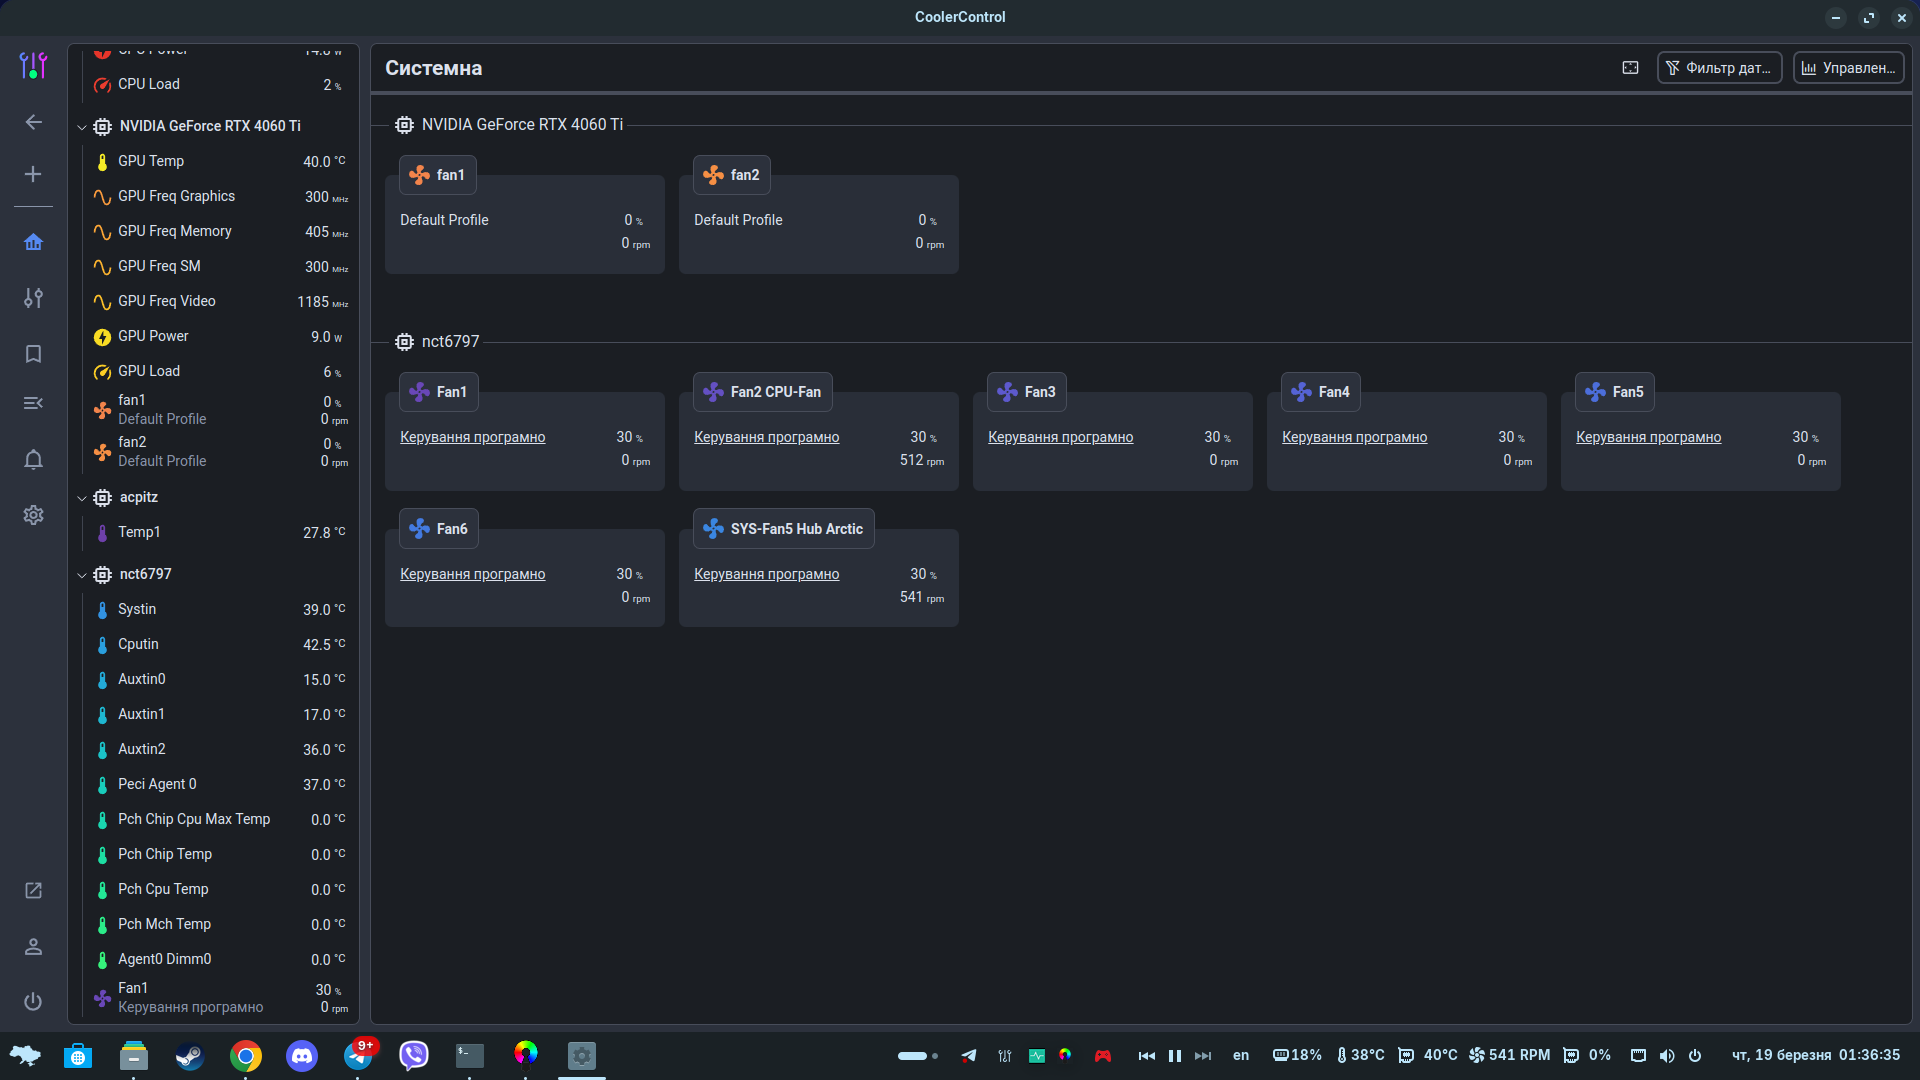Click the back arrow in sidebar
This screenshot has height=1080, width=1920.
33,122
